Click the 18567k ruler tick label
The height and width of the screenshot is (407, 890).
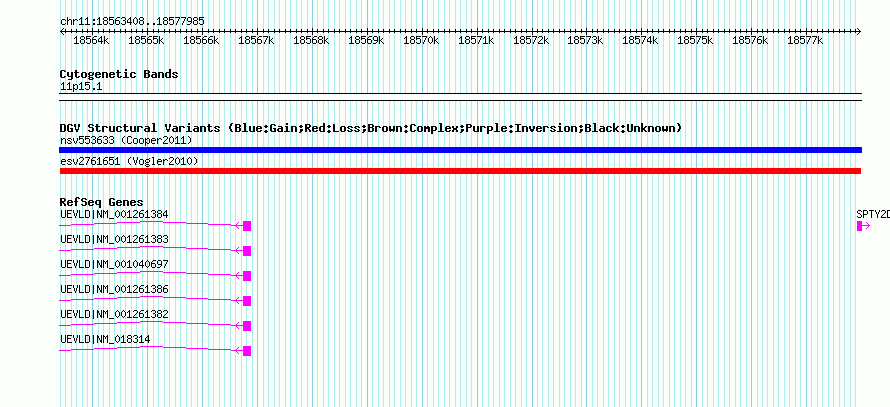point(257,40)
